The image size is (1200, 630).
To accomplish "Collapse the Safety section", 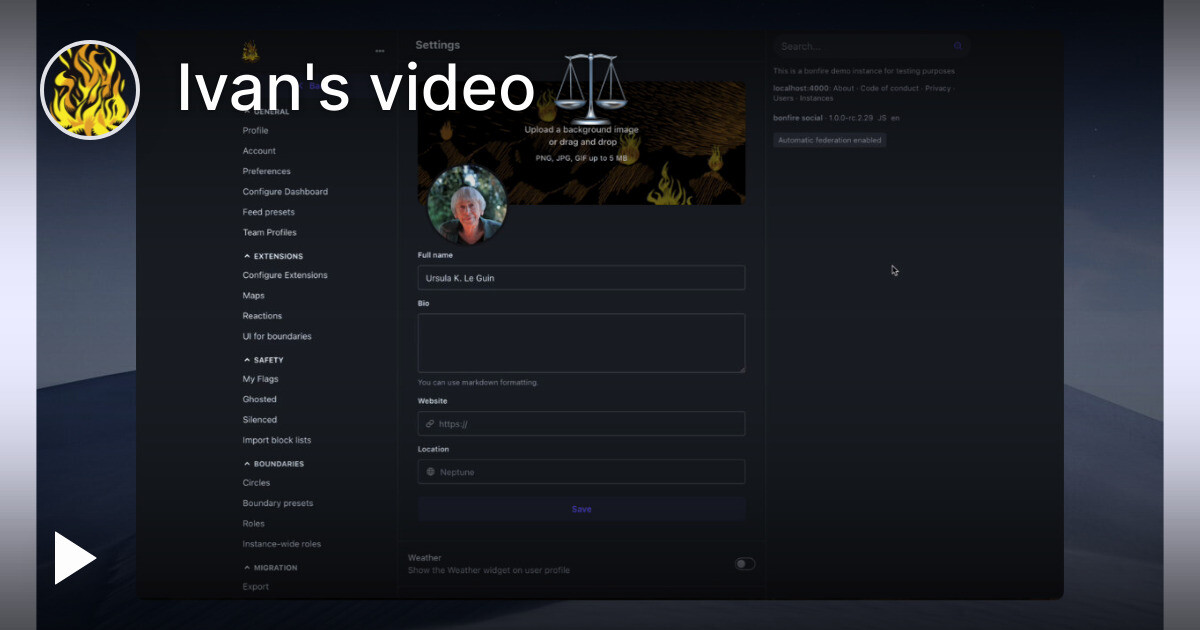I will pos(247,360).
